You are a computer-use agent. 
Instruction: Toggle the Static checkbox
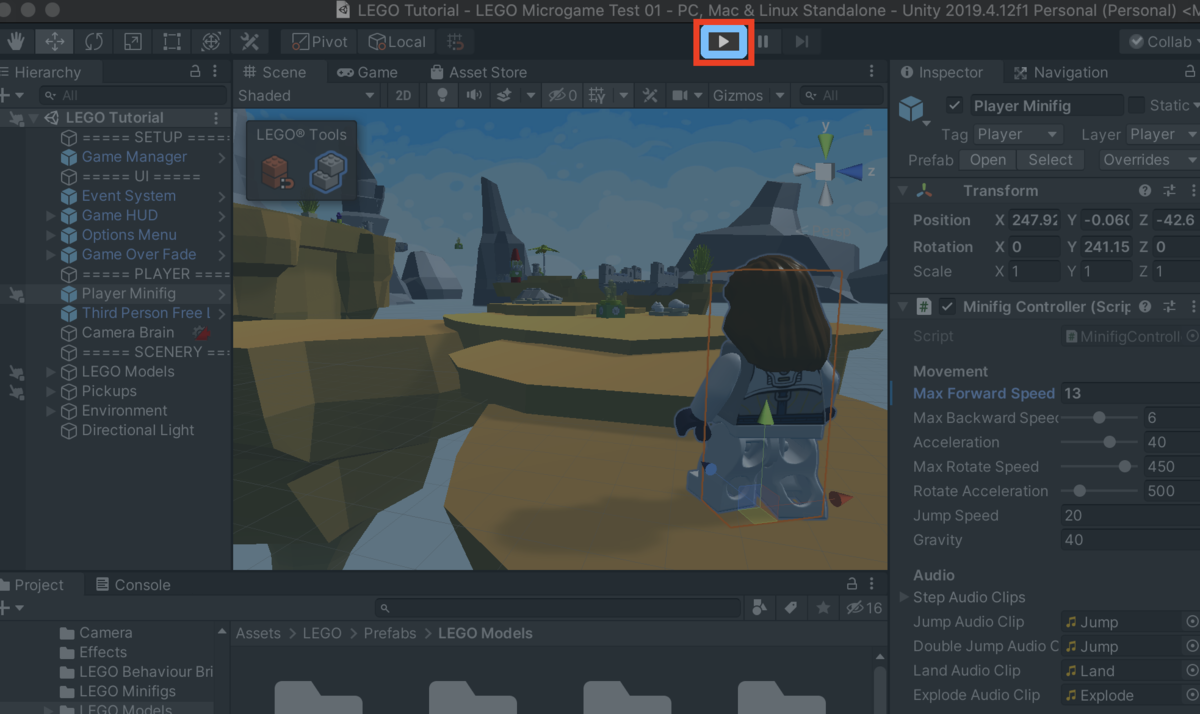tap(1136, 105)
